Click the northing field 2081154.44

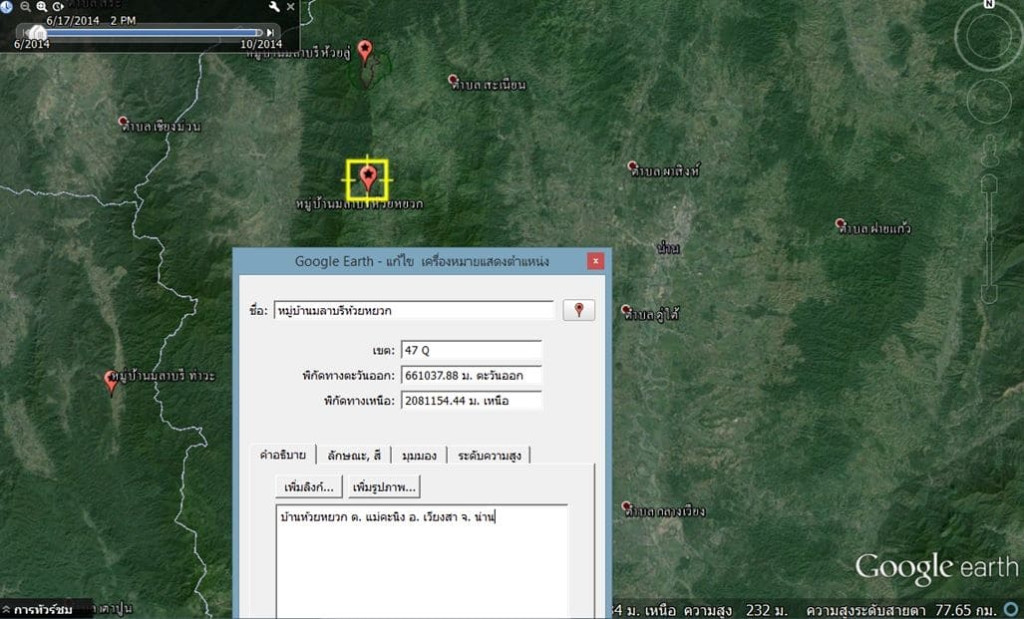[x=472, y=400]
